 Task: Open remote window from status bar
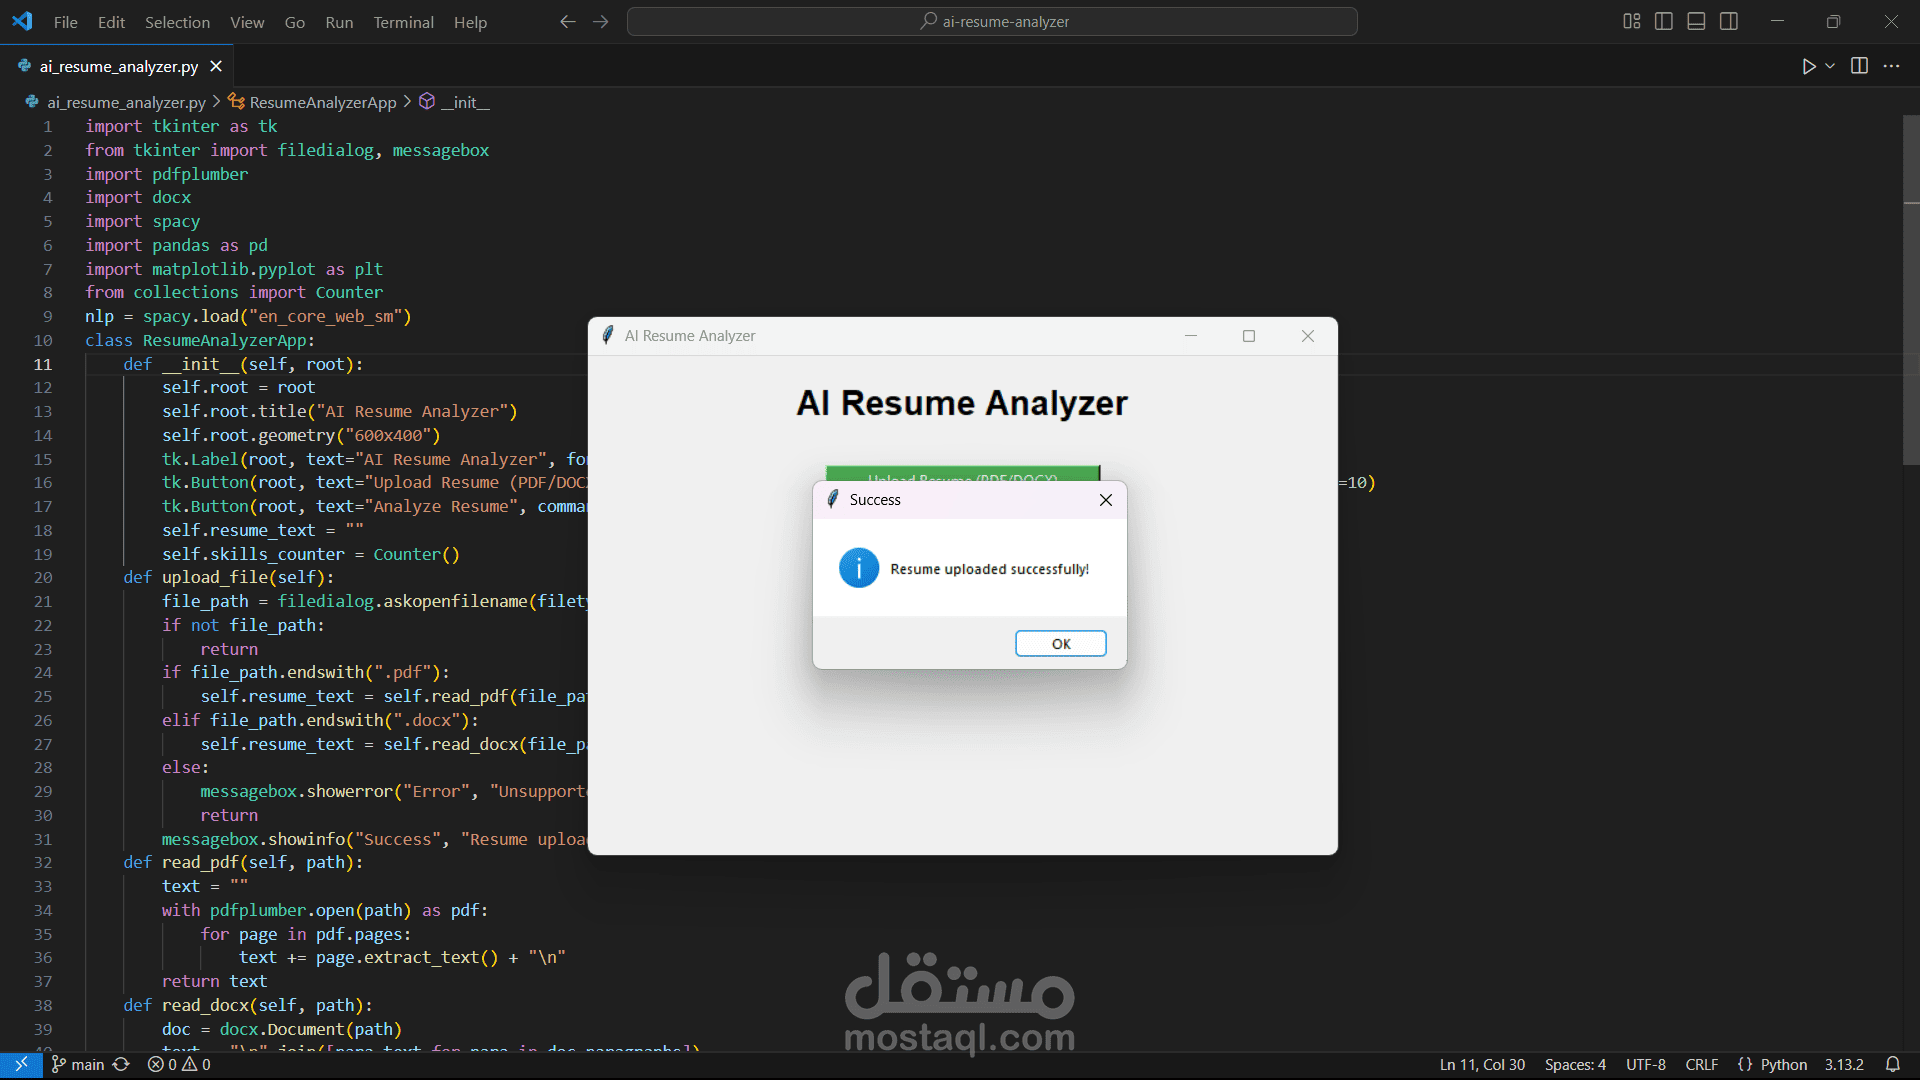[x=21, y=1065]
